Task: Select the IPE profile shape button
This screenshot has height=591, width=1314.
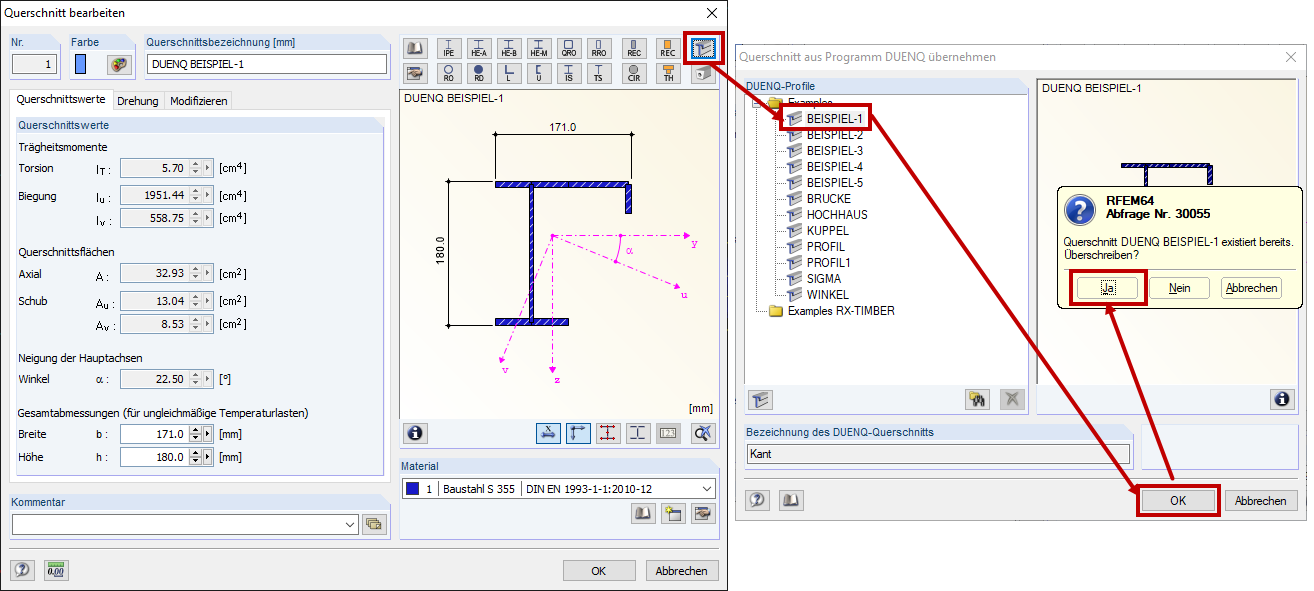Action: point(448,48)
